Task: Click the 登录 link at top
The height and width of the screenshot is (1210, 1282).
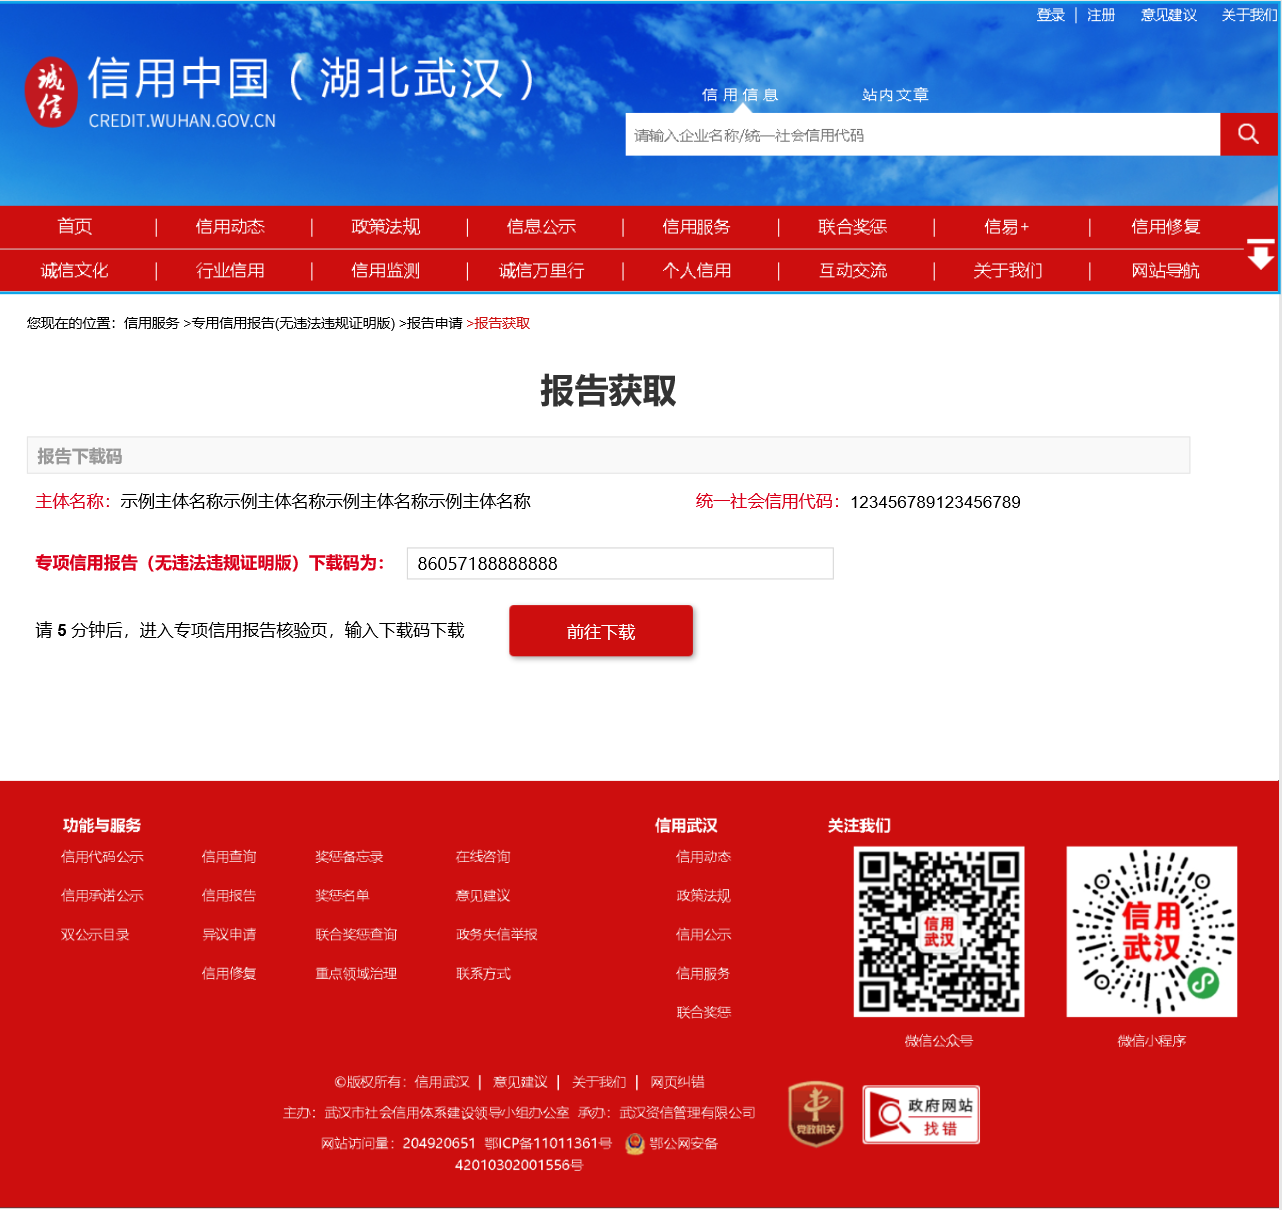Action: pyautogui.click(x=1050, y=15)
